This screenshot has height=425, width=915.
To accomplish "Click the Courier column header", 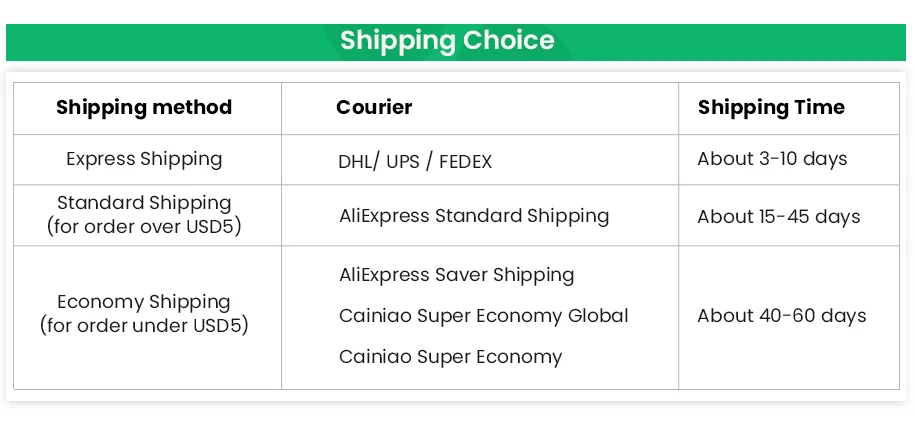I will (x=374, y=108).
